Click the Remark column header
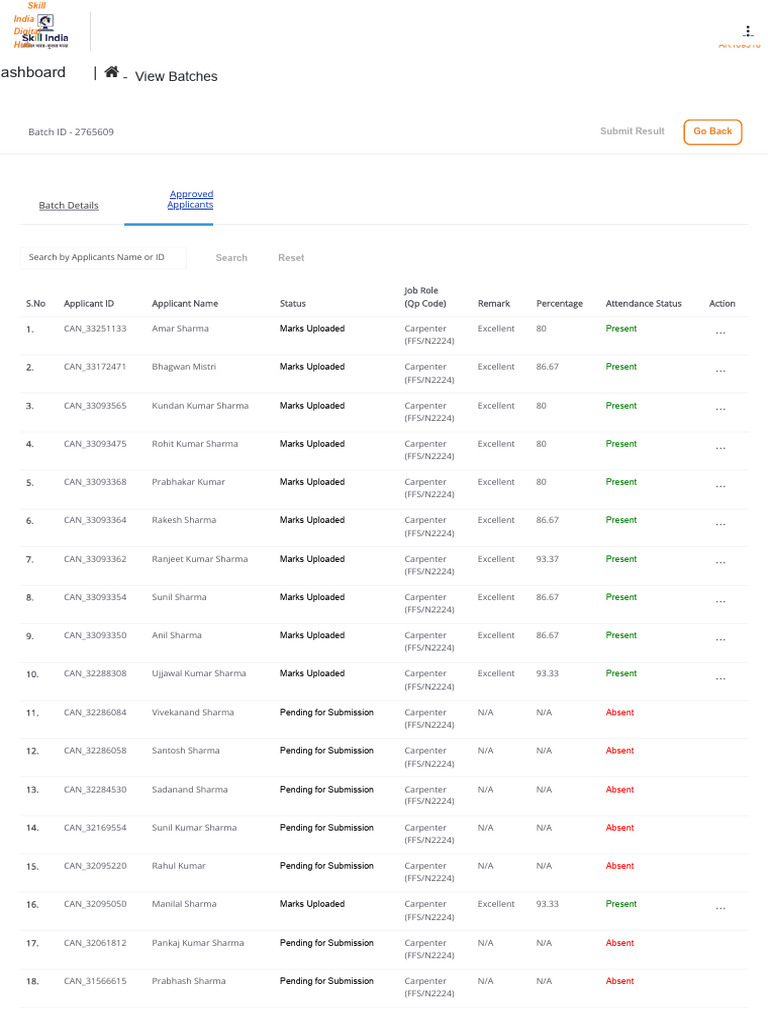Screen dimensions: 768x1024 (494, 304)
